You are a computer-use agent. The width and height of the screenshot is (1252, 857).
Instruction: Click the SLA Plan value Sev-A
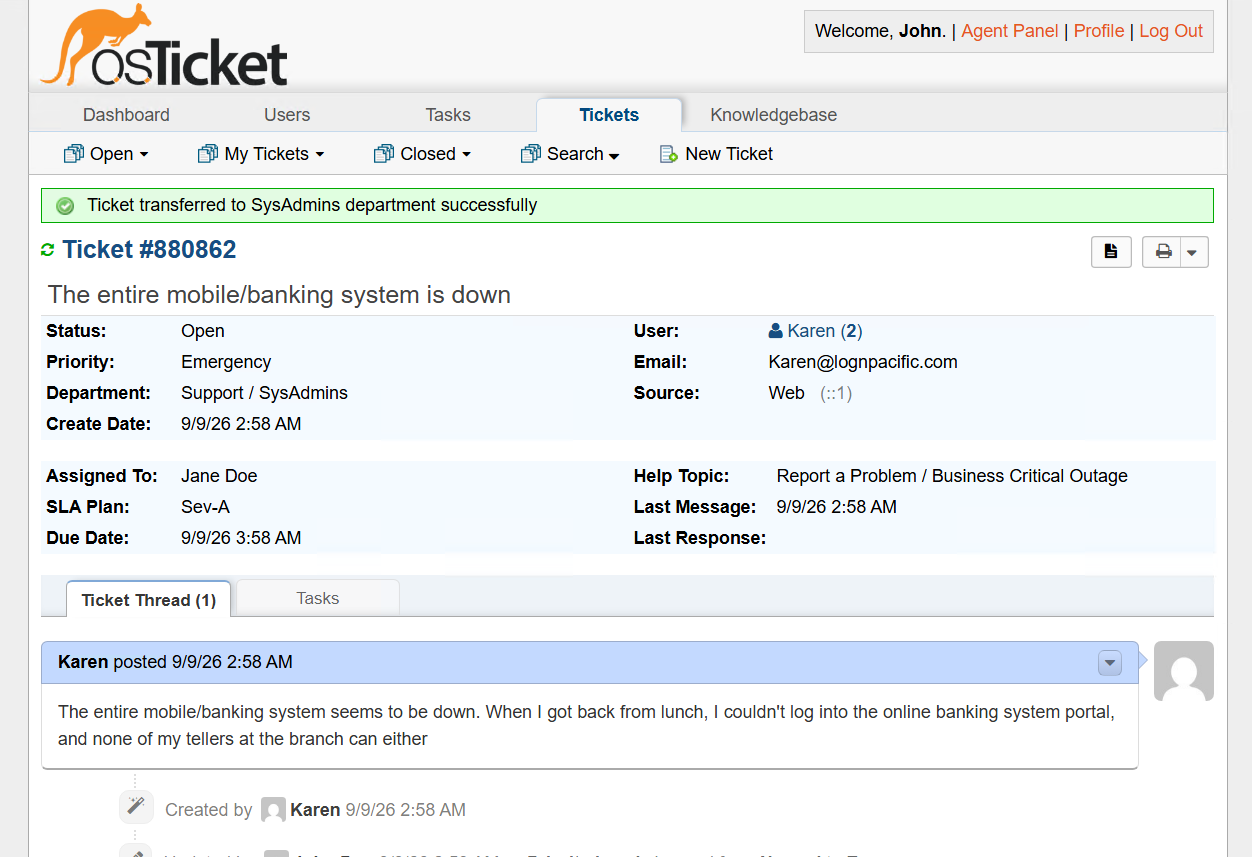[205, 507]
